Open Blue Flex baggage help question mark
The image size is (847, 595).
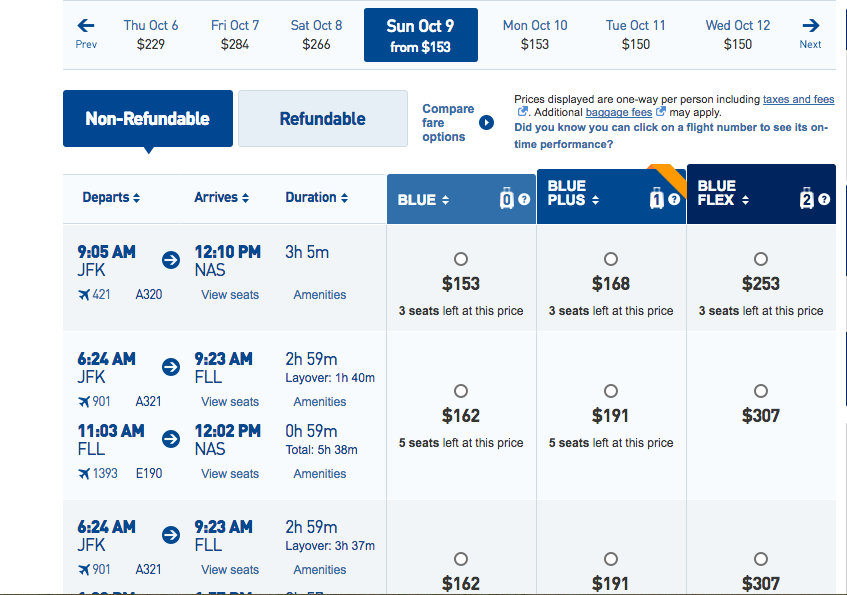click(824, 199)
